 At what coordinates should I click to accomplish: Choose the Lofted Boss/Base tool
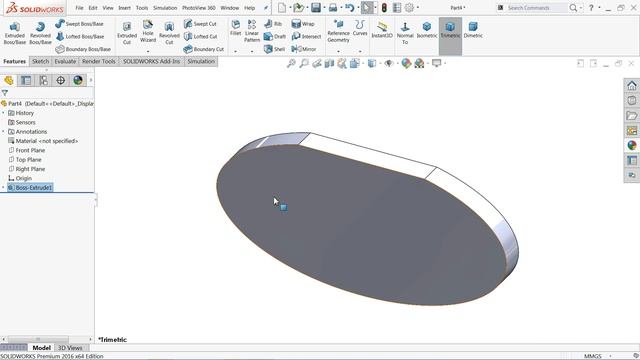(x=80, y=36)
